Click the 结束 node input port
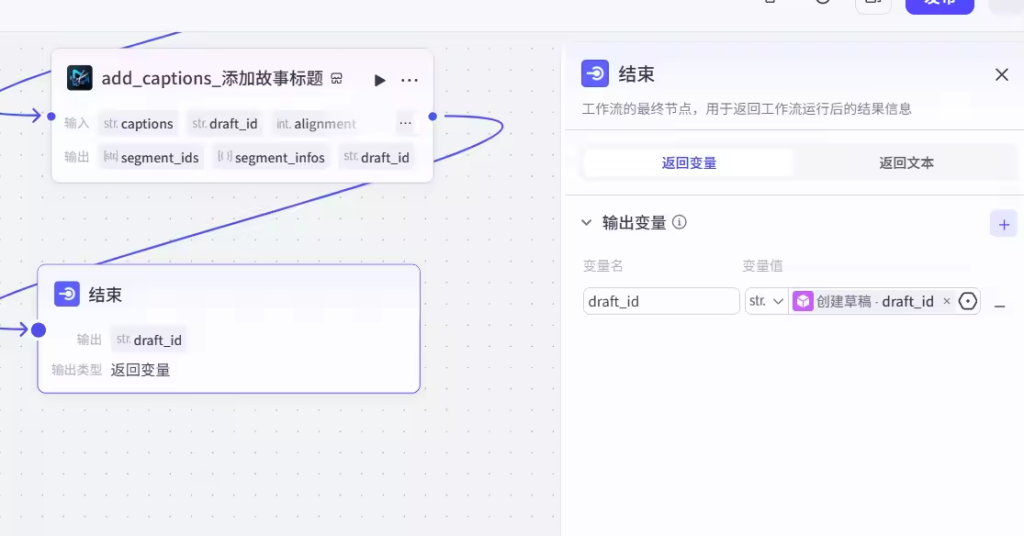The image size is (1024, 536). click(x=38, y=329)
